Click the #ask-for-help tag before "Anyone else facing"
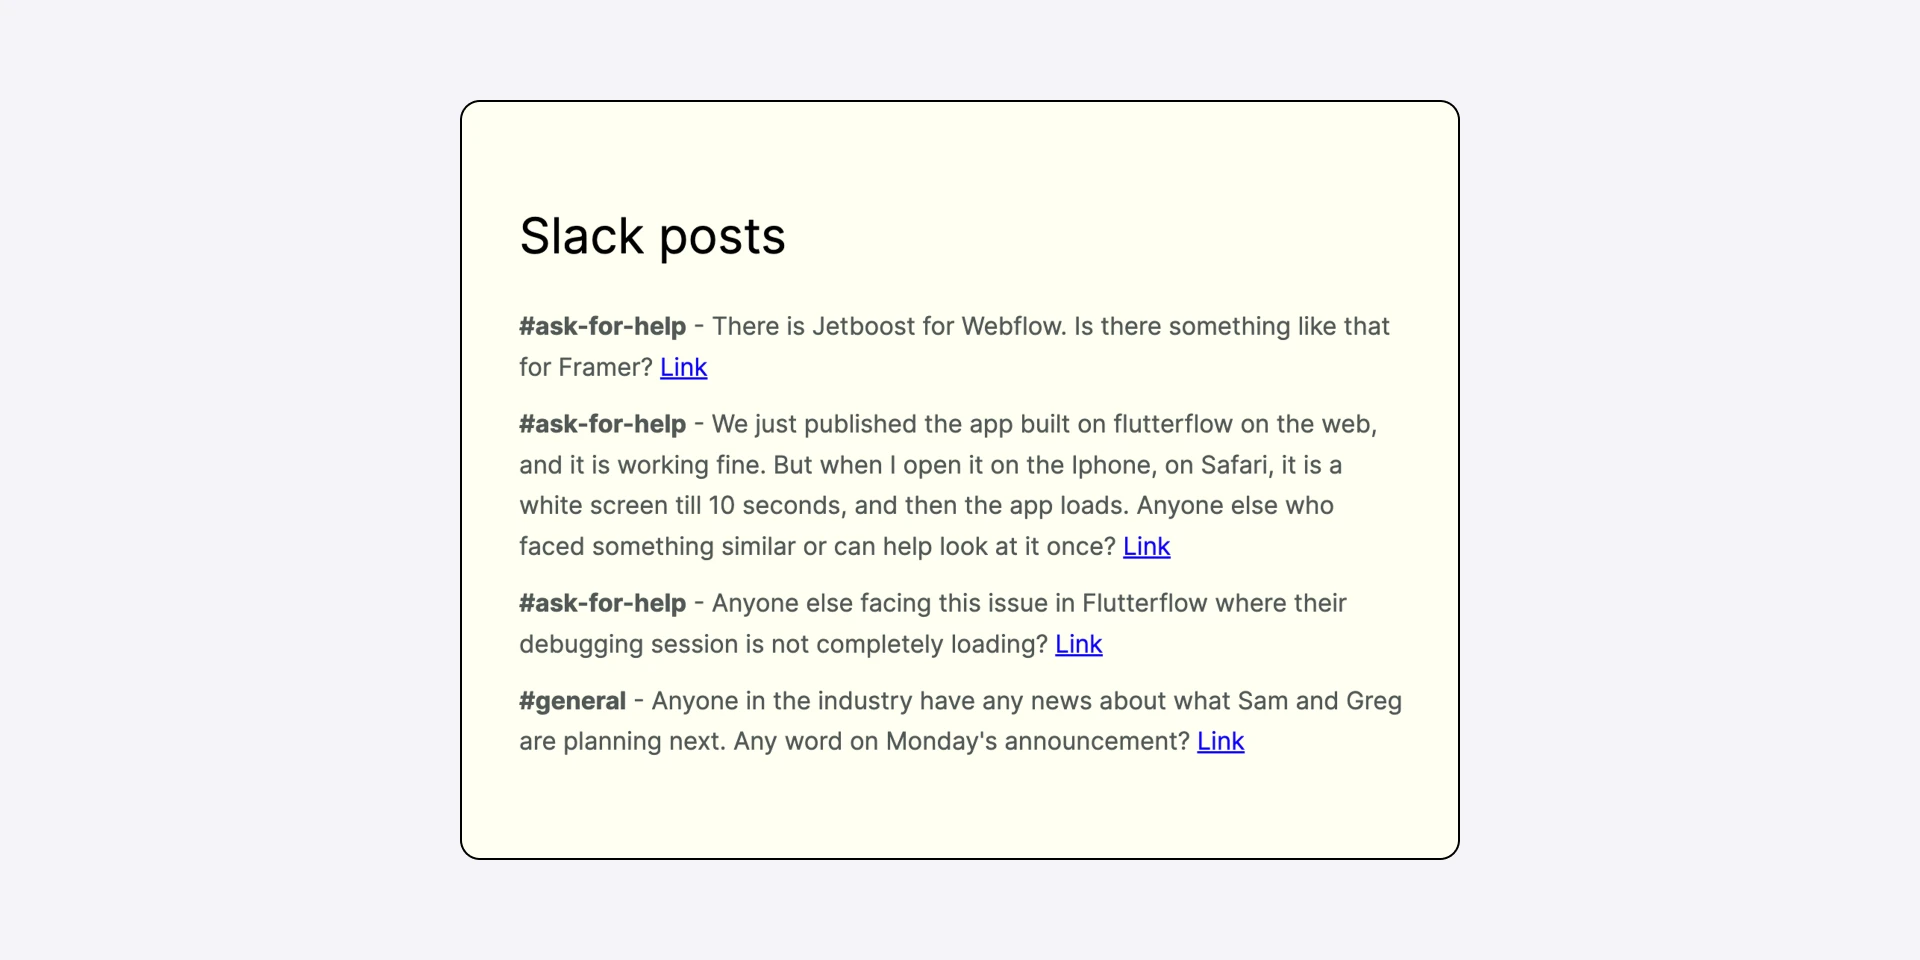The height and width of the screenshot is (960, 1920). [x=602, y=604]
